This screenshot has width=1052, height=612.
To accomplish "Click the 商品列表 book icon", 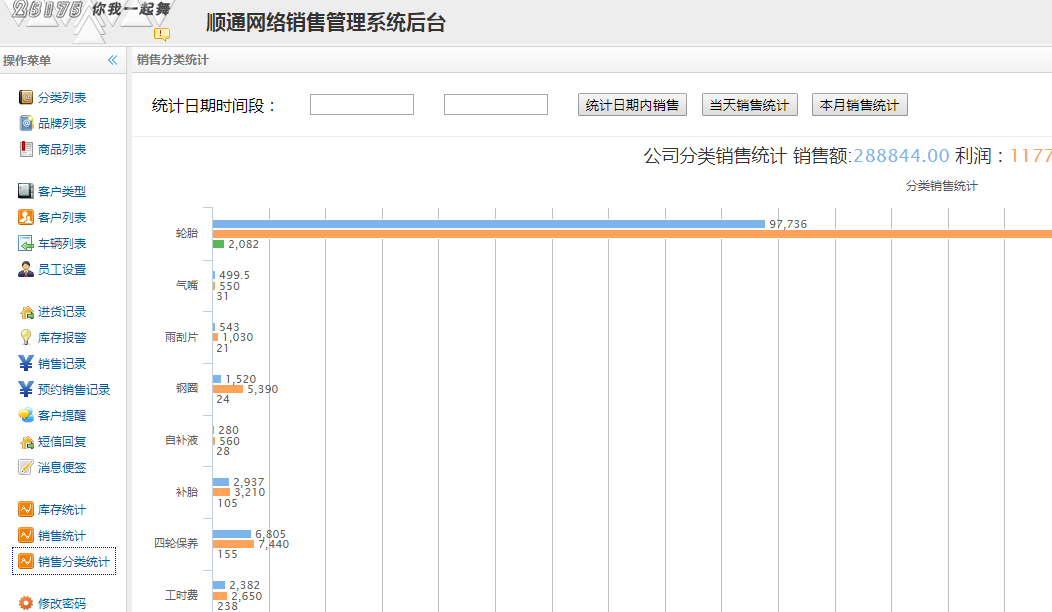I will point(26,149).
